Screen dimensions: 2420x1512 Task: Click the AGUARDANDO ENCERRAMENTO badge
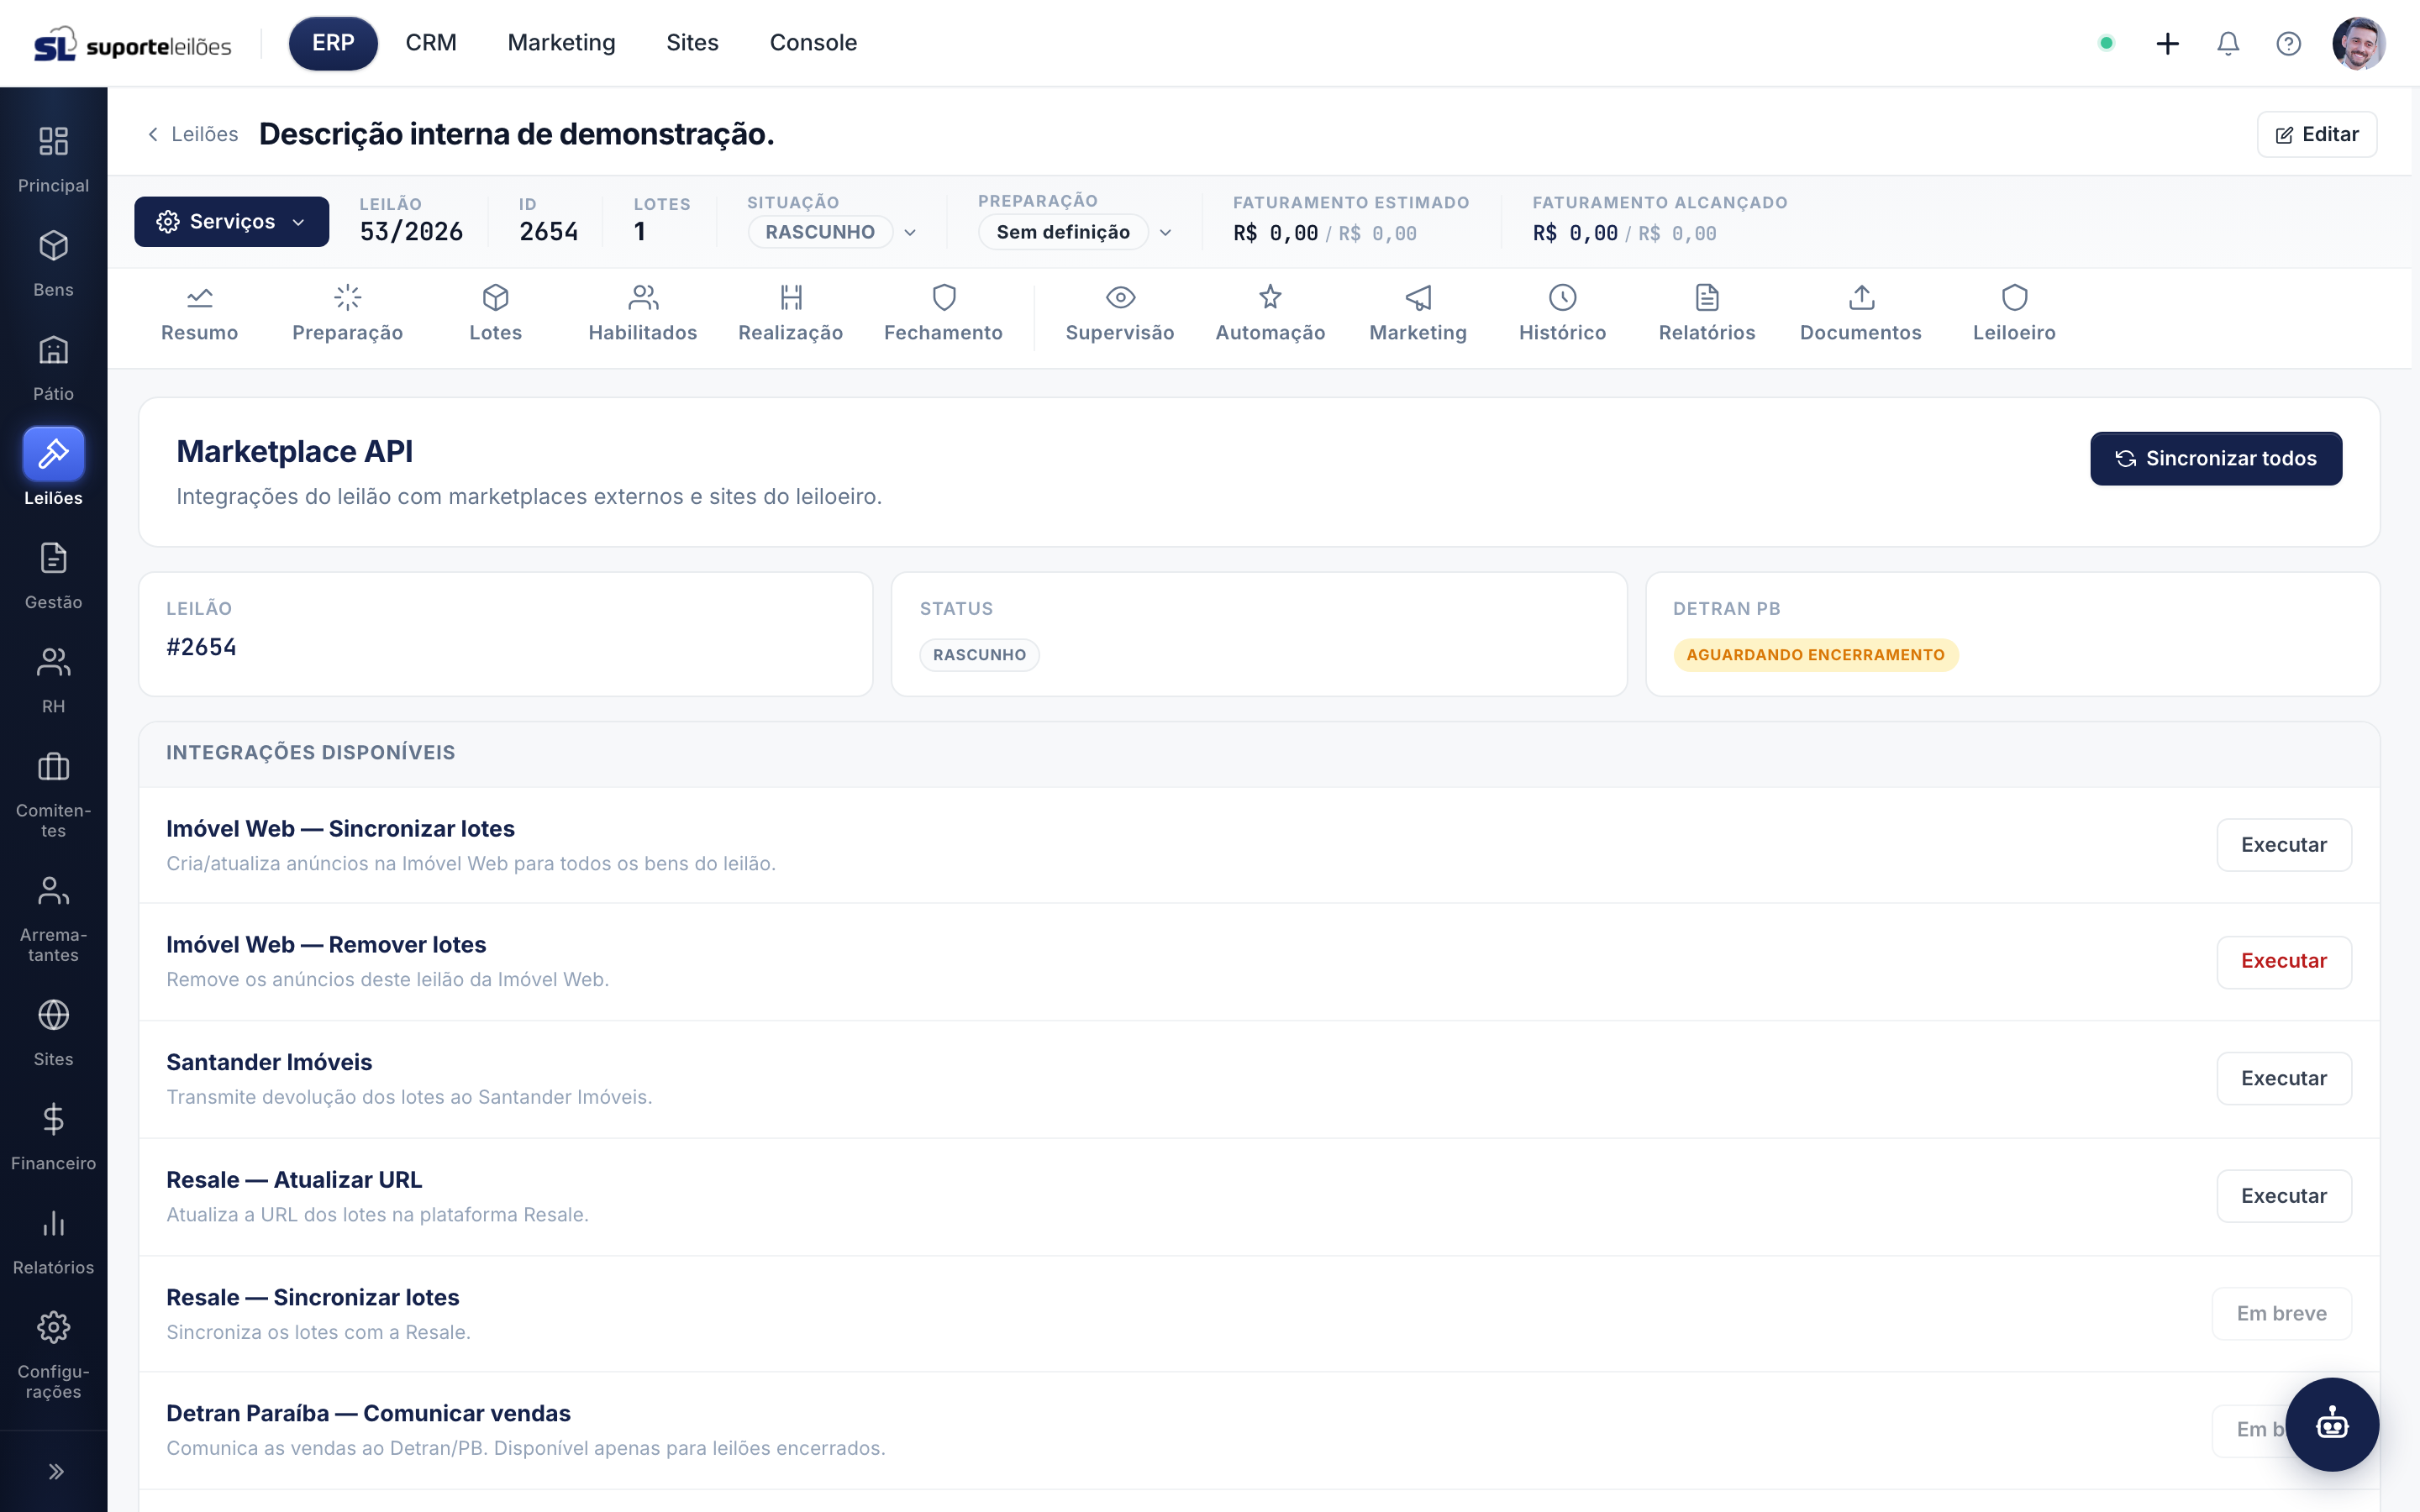[x=1815, y=655]
